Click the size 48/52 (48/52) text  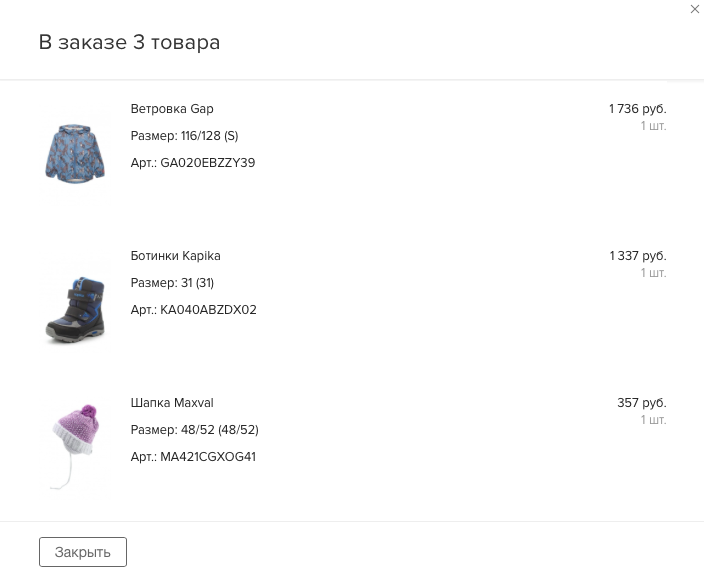coord(219,430)
